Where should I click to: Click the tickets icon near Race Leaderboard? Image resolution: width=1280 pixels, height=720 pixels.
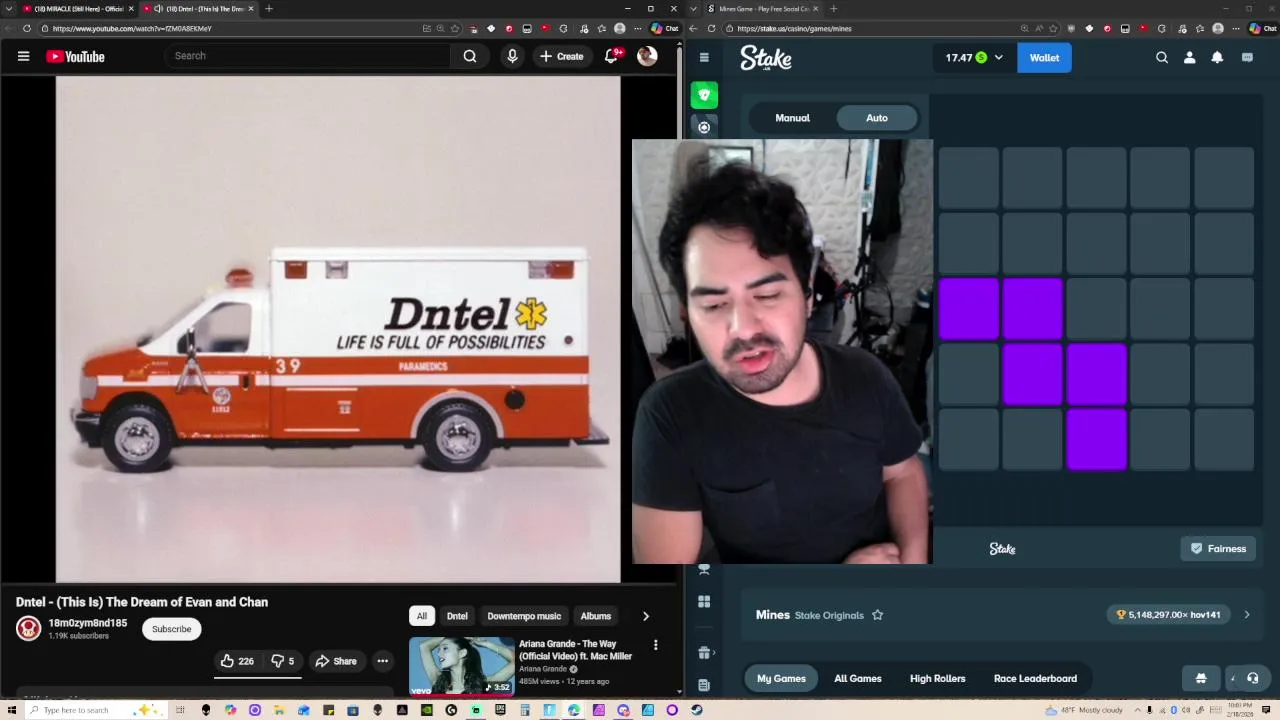[x=1201, y=678]
